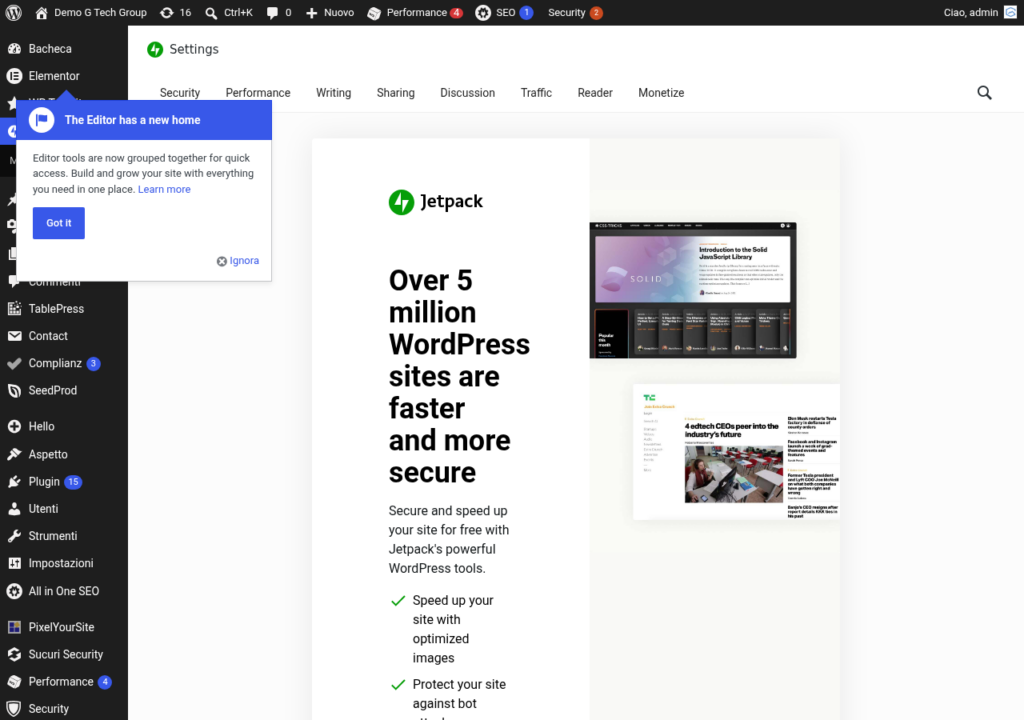Click the Jetpack logo above the headline
This screenshot has width=1024, height=720.
point(436,201)
